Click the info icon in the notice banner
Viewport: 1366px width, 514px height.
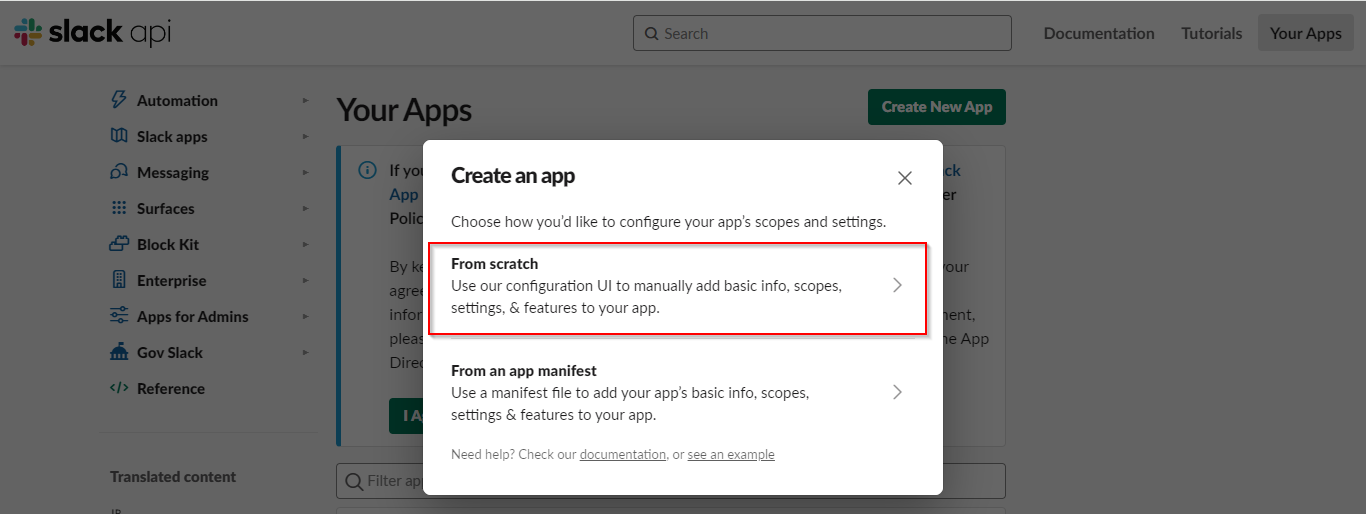tap(368, 170)
